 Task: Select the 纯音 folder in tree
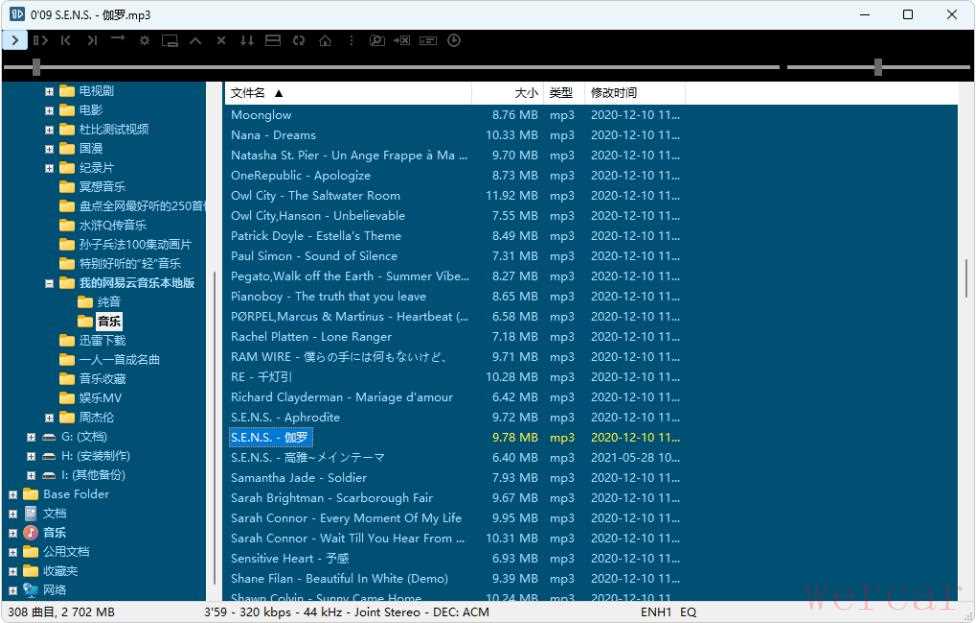click(x=108, y=302)
